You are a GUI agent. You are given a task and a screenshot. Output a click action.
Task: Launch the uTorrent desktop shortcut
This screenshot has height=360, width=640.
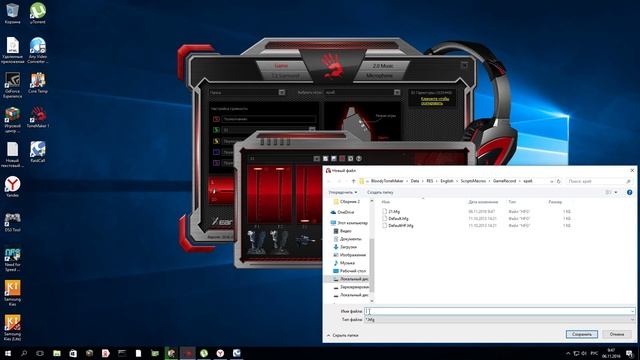tap(38, 13)
